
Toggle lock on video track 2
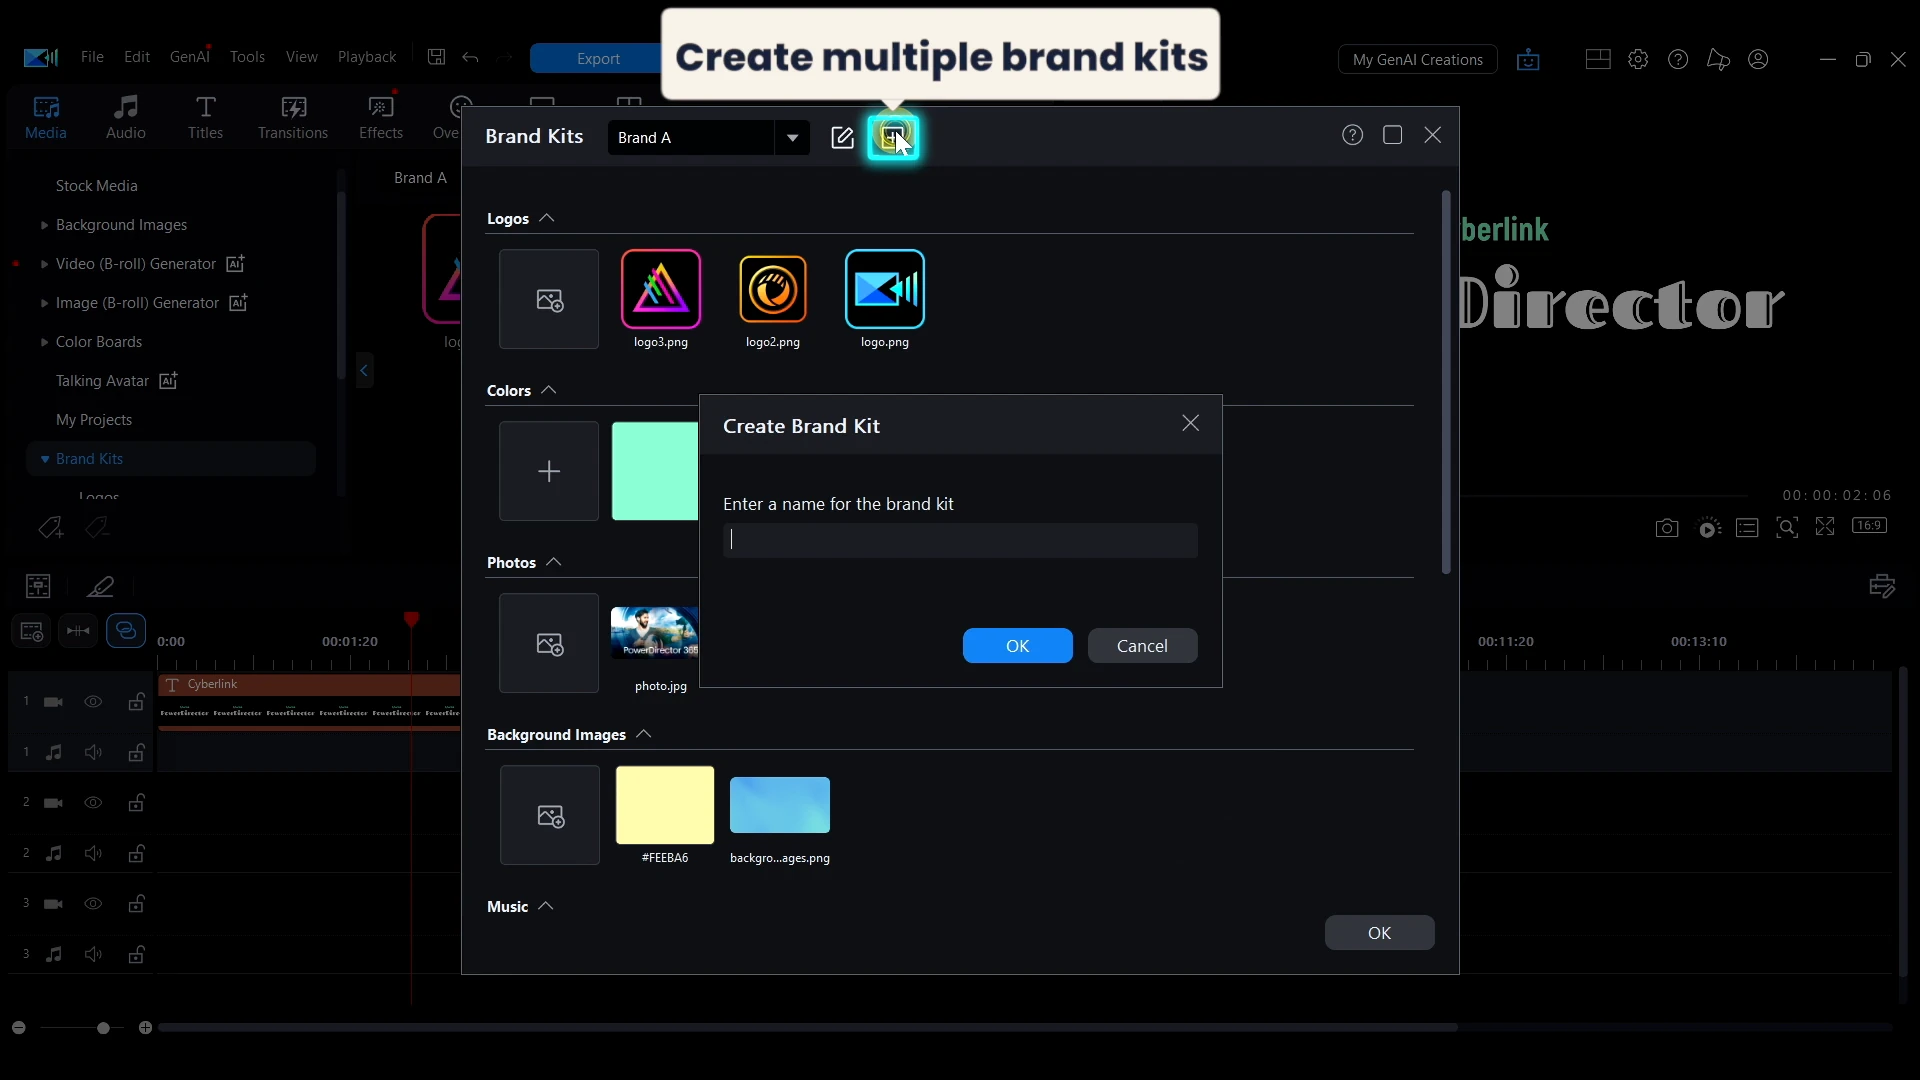click(136, 803)
